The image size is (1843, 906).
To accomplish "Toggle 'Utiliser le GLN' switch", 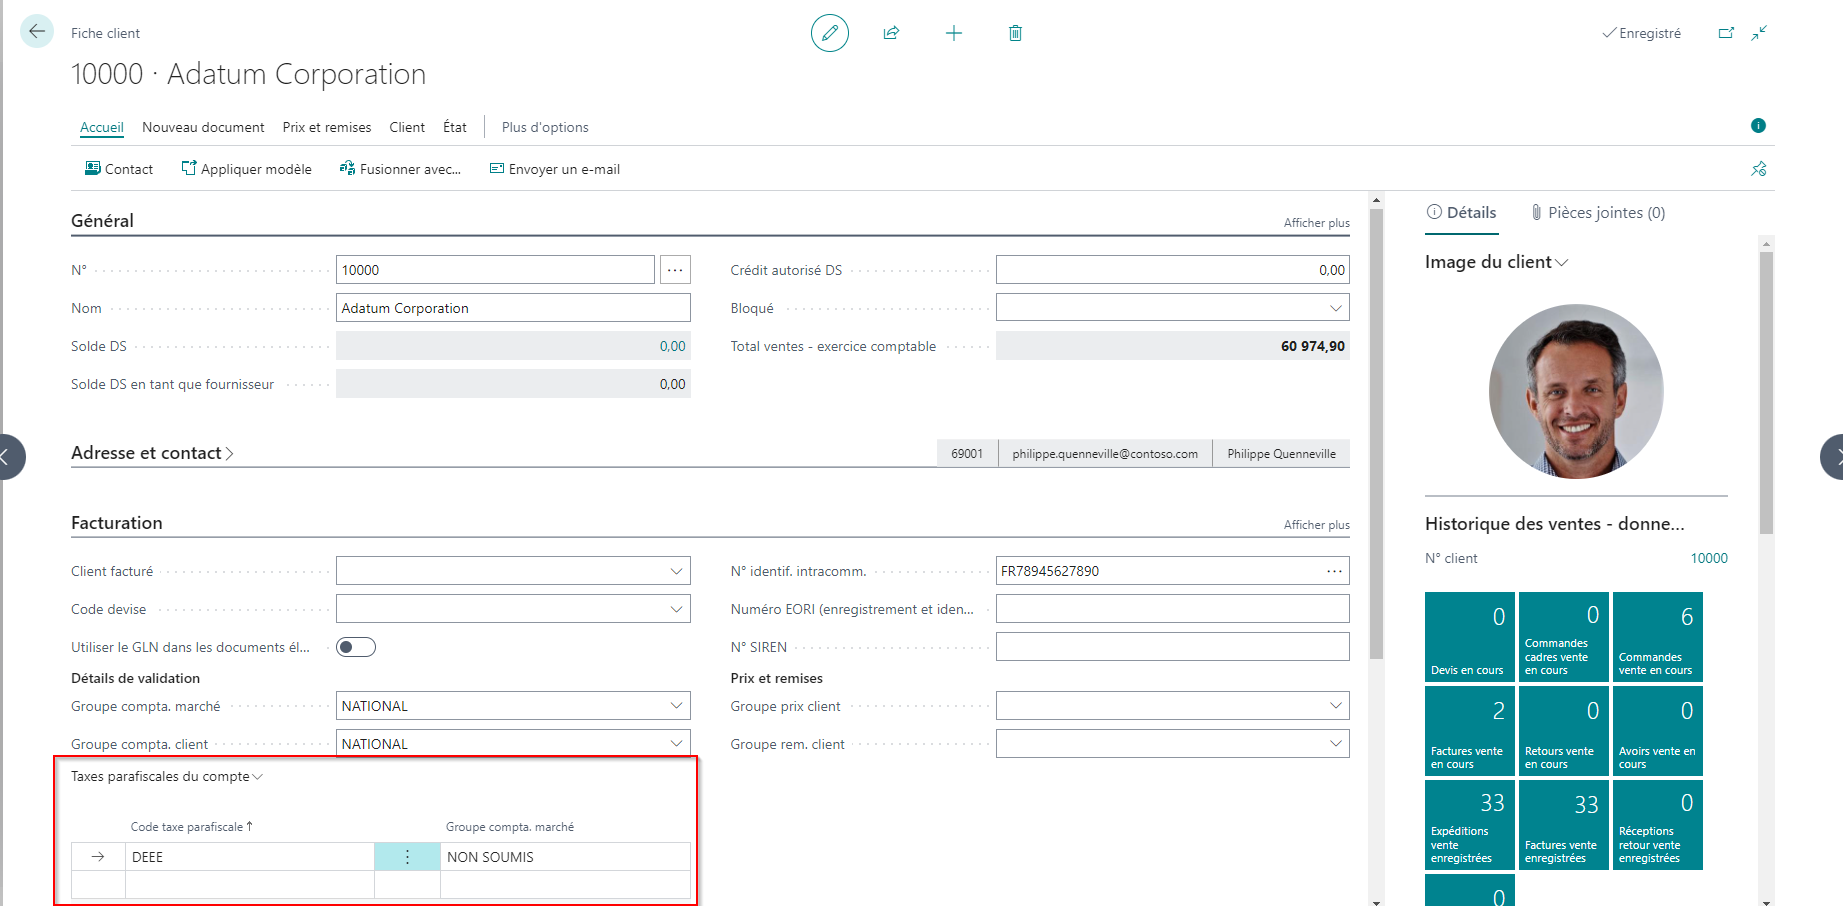I will 356,647.
